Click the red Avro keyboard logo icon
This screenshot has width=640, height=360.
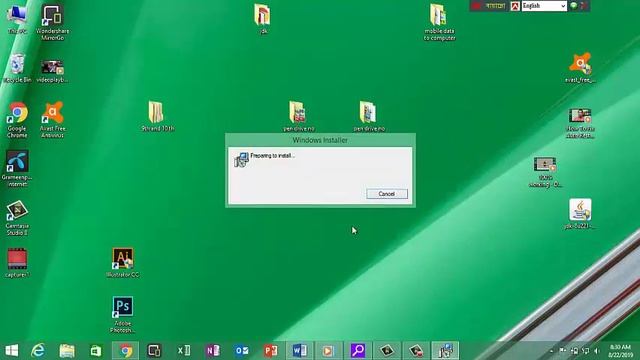click(x=515, y=6)
